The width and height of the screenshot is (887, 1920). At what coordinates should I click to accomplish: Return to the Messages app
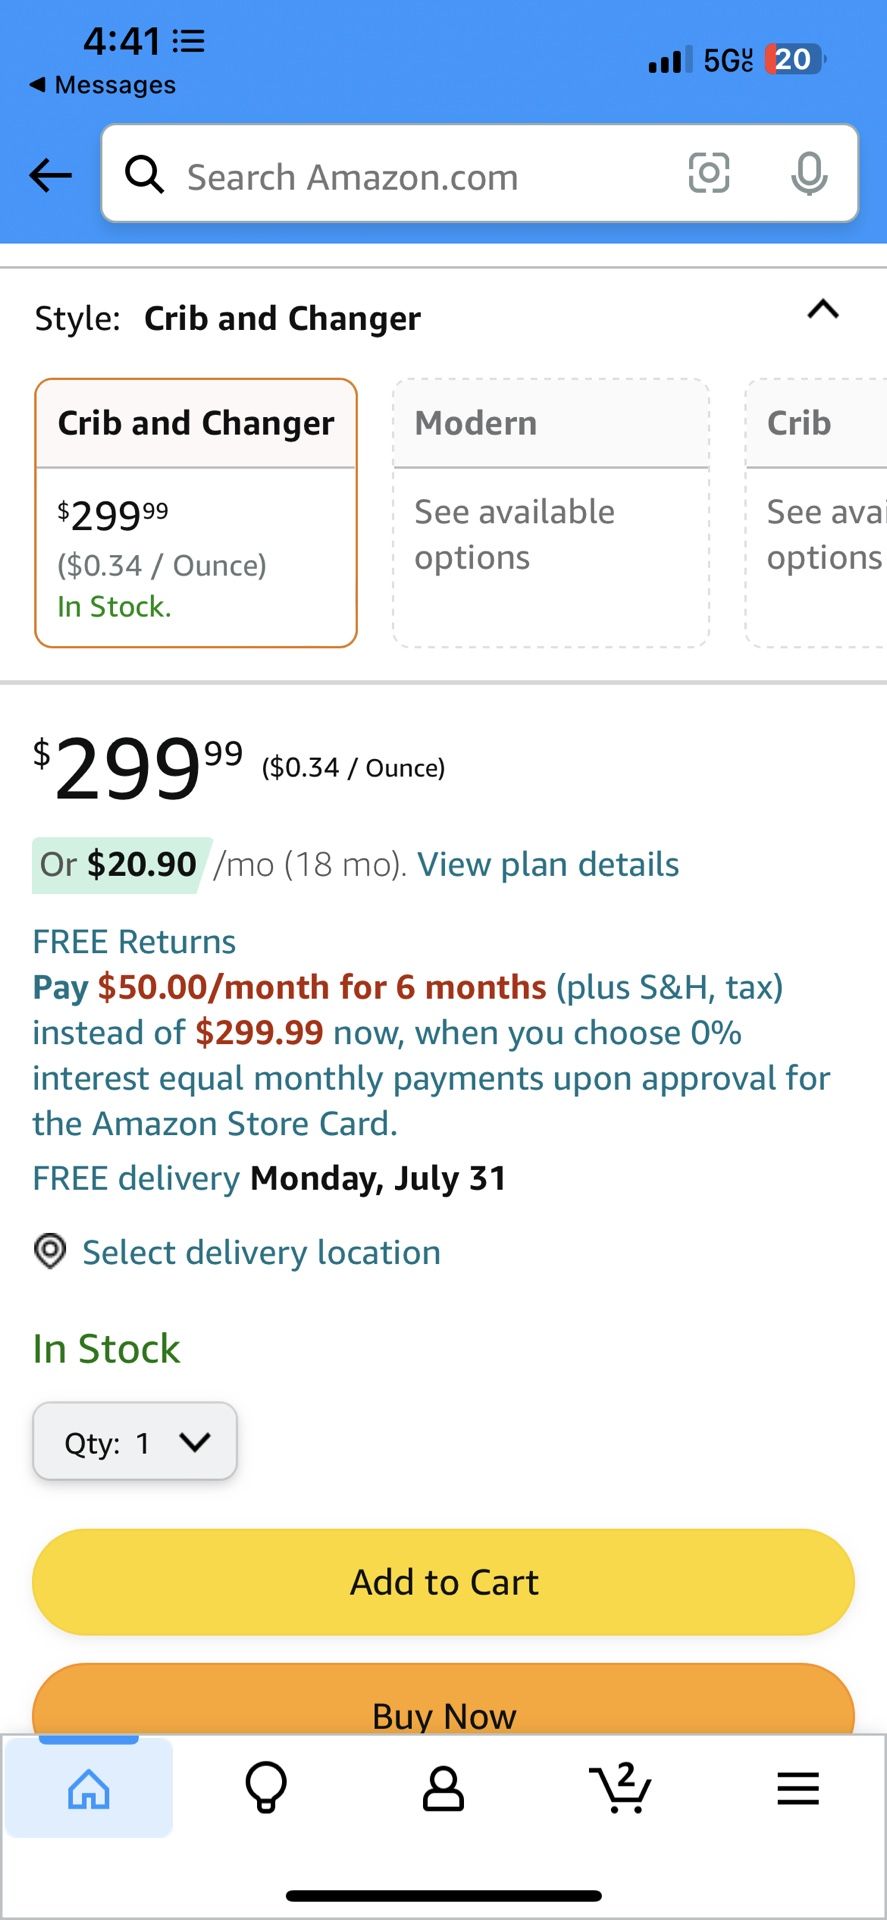coord(103,85)
